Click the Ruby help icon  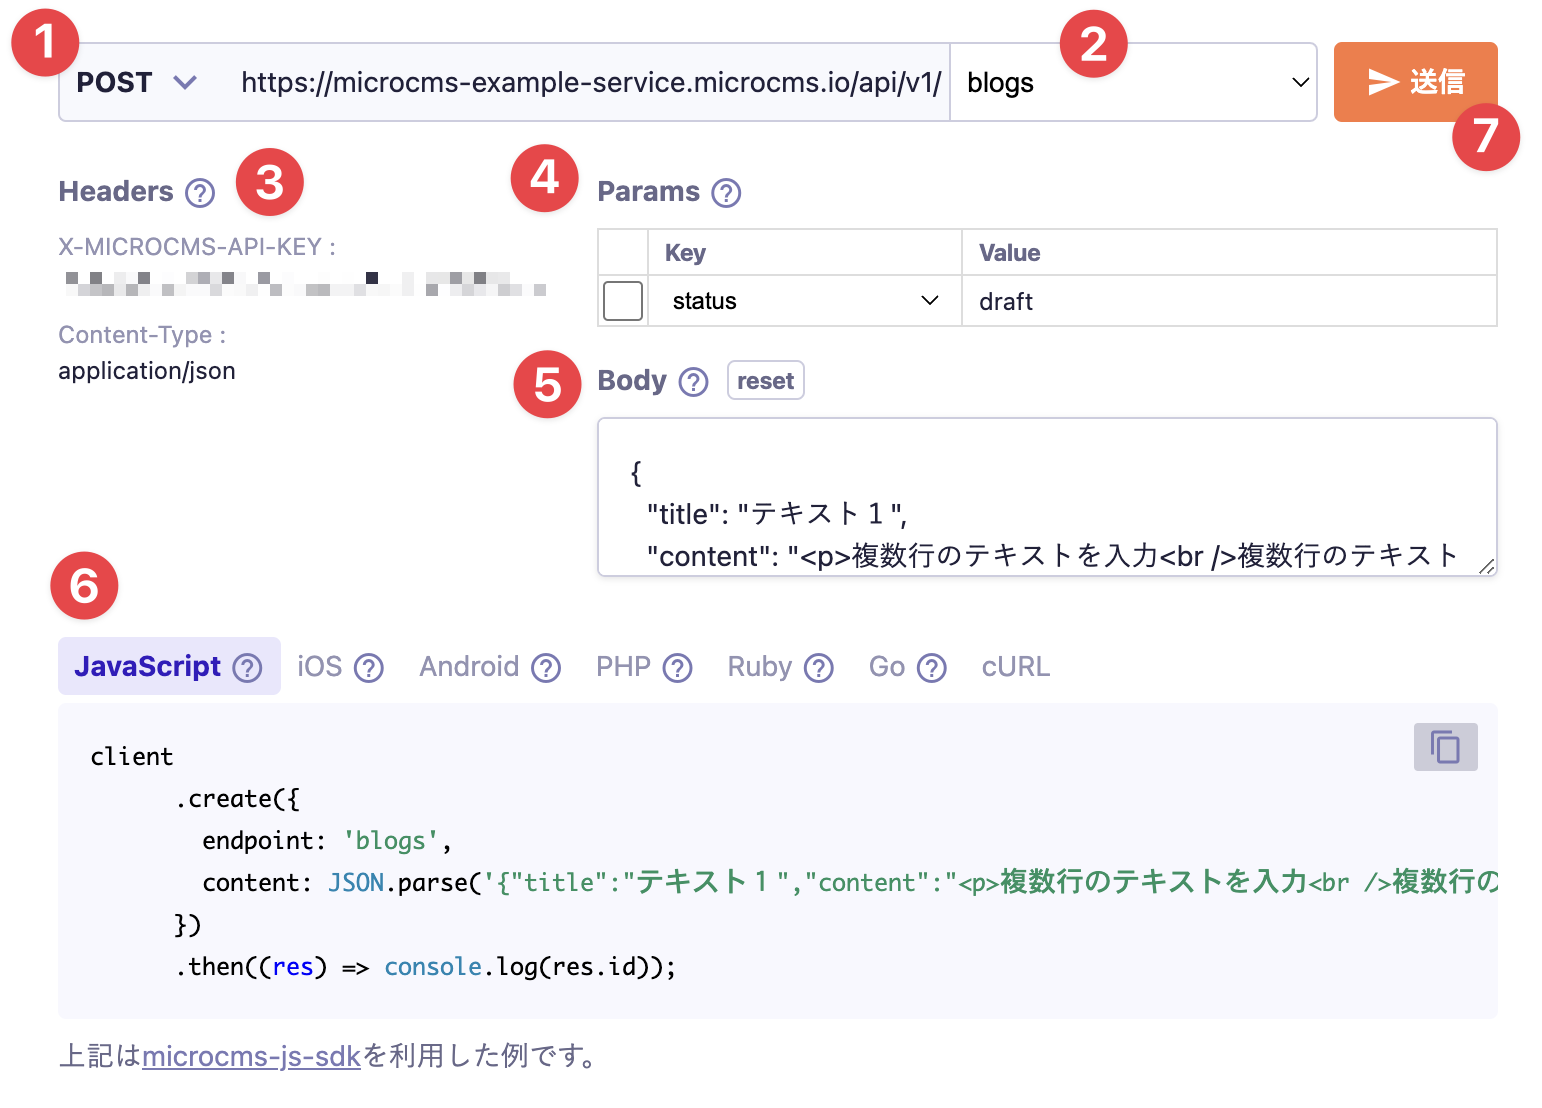click(819, 667)
